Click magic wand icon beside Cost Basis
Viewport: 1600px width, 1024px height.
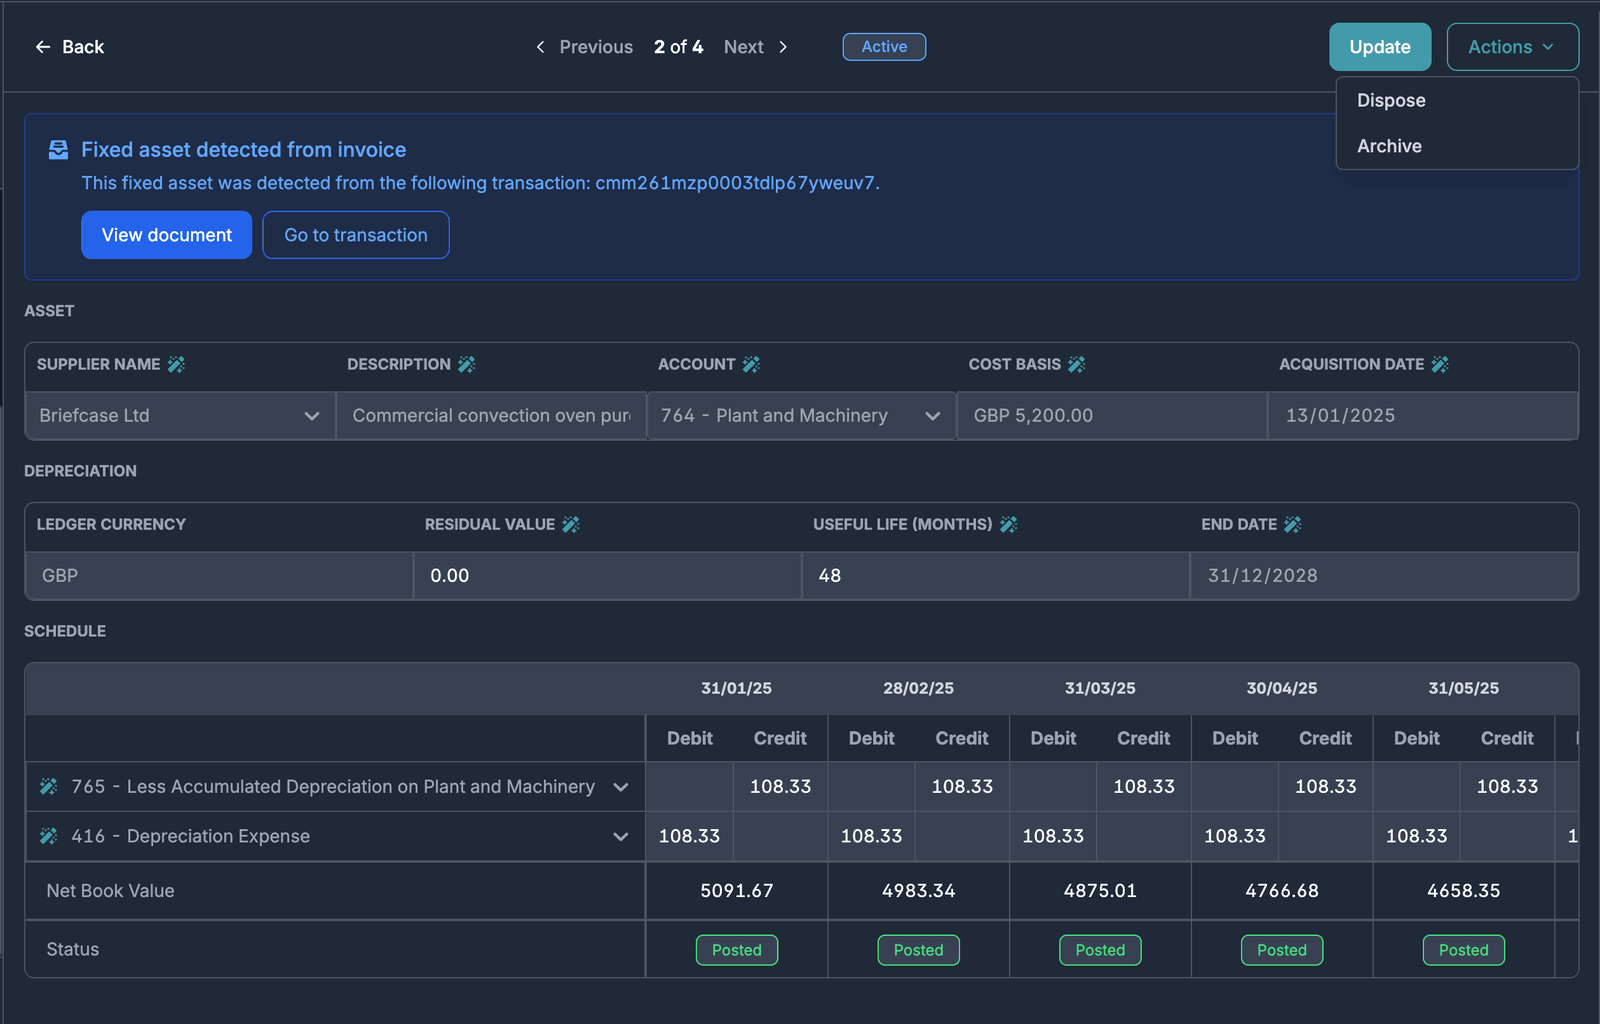1077,364
